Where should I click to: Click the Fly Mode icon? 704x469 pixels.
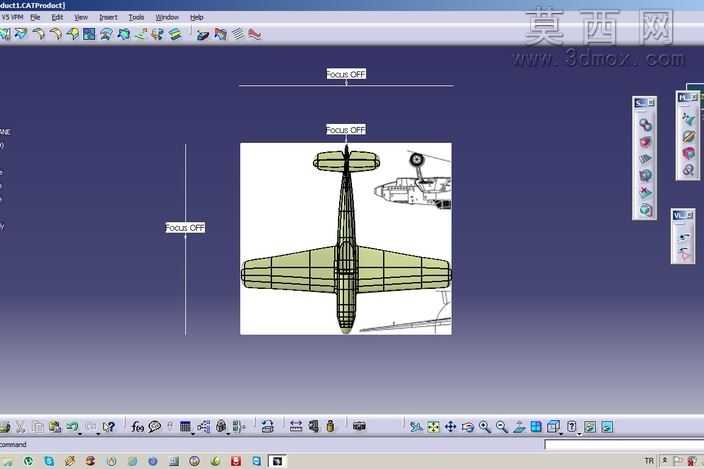416,426
